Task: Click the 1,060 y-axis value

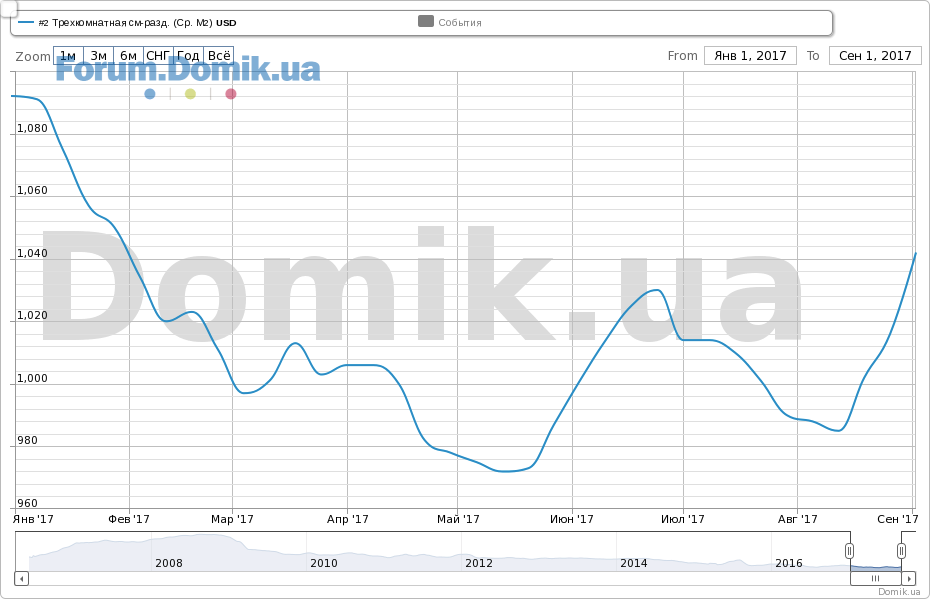Action: point(32,191)
